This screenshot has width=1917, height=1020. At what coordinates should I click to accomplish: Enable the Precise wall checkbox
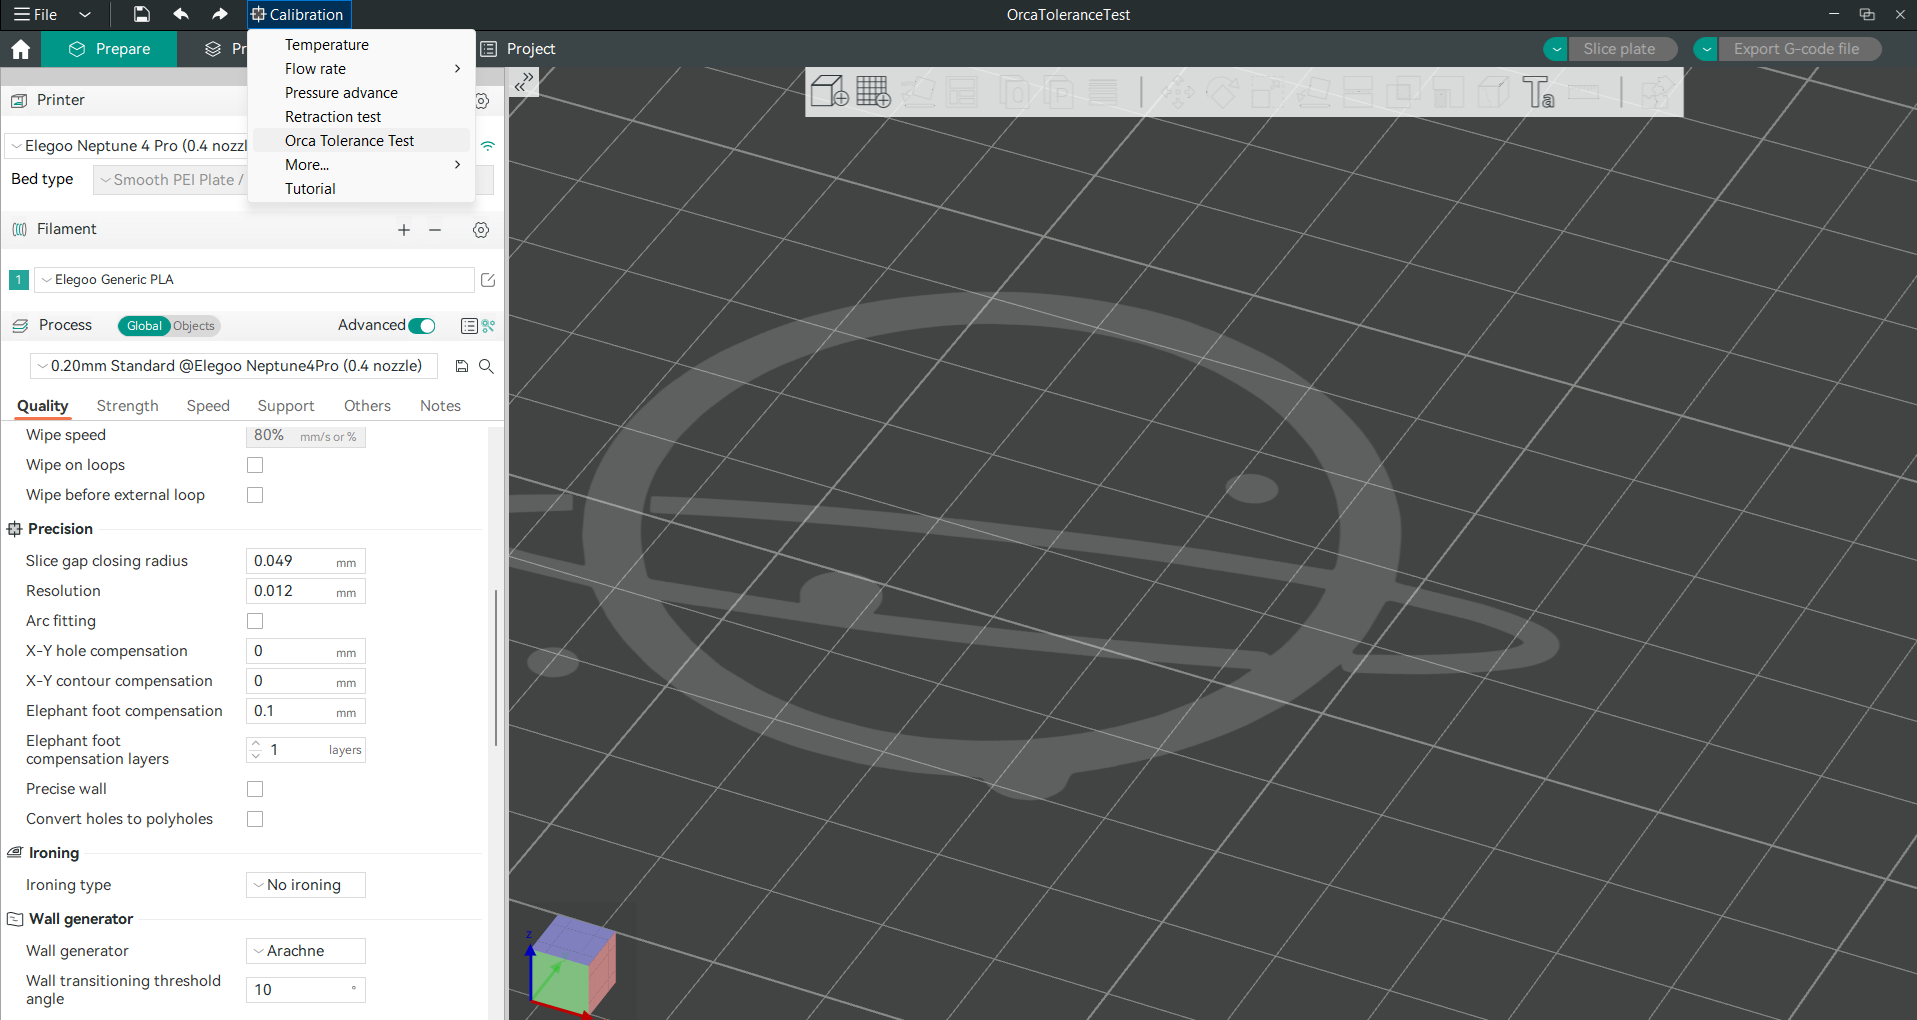point(255,789)
